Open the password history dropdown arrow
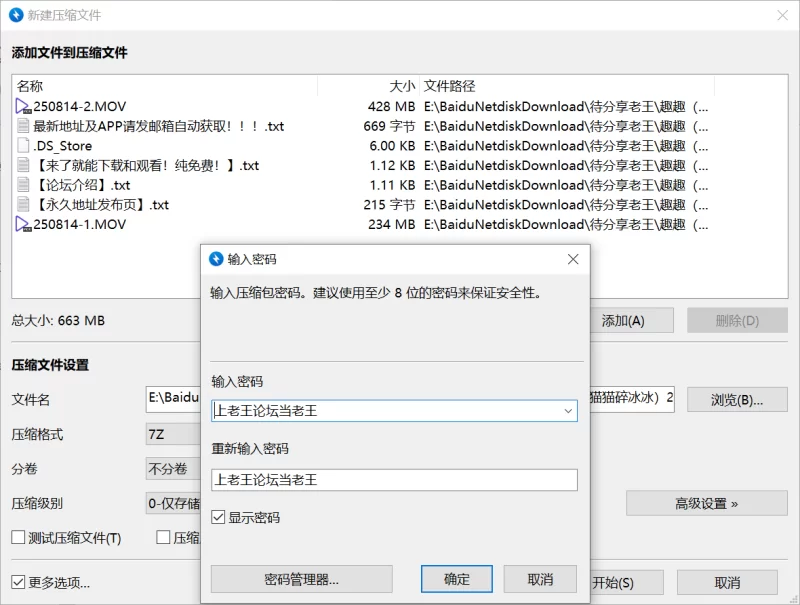The height and width of the screenshot is (605, 800). pos(568,410)
